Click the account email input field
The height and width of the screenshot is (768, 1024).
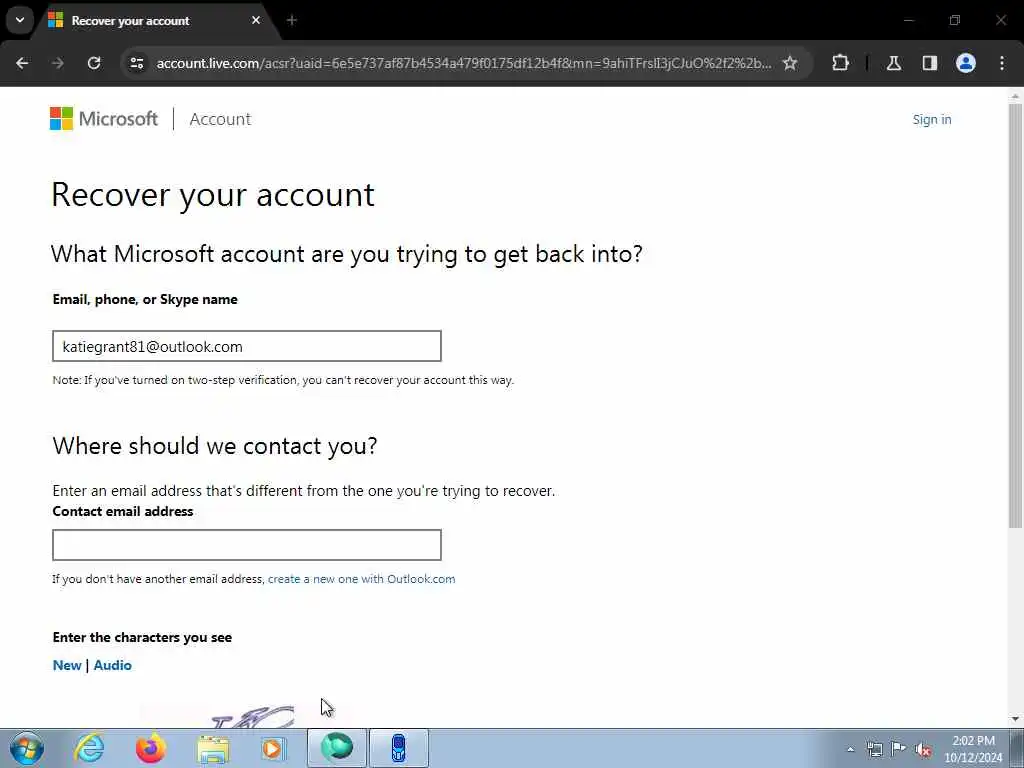pyautogui.click(x=247, y=346)
